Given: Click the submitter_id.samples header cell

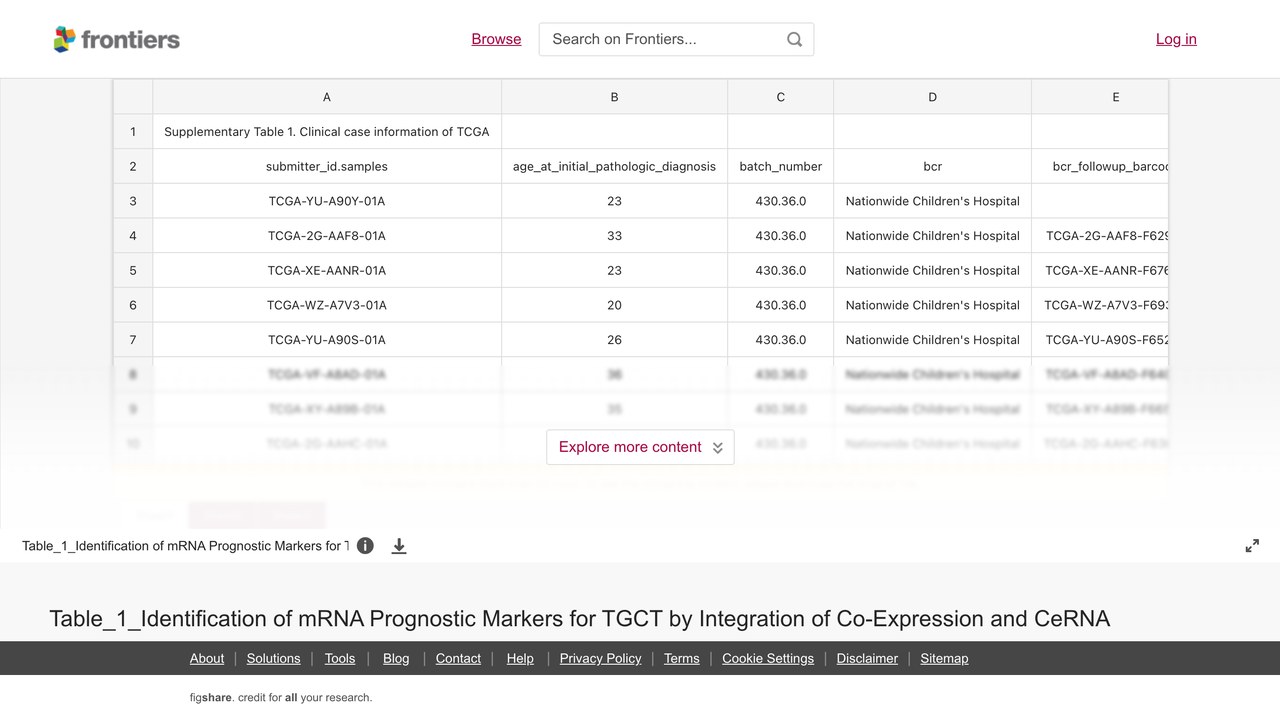Looking at the screenshot, I should coord(327,166).
